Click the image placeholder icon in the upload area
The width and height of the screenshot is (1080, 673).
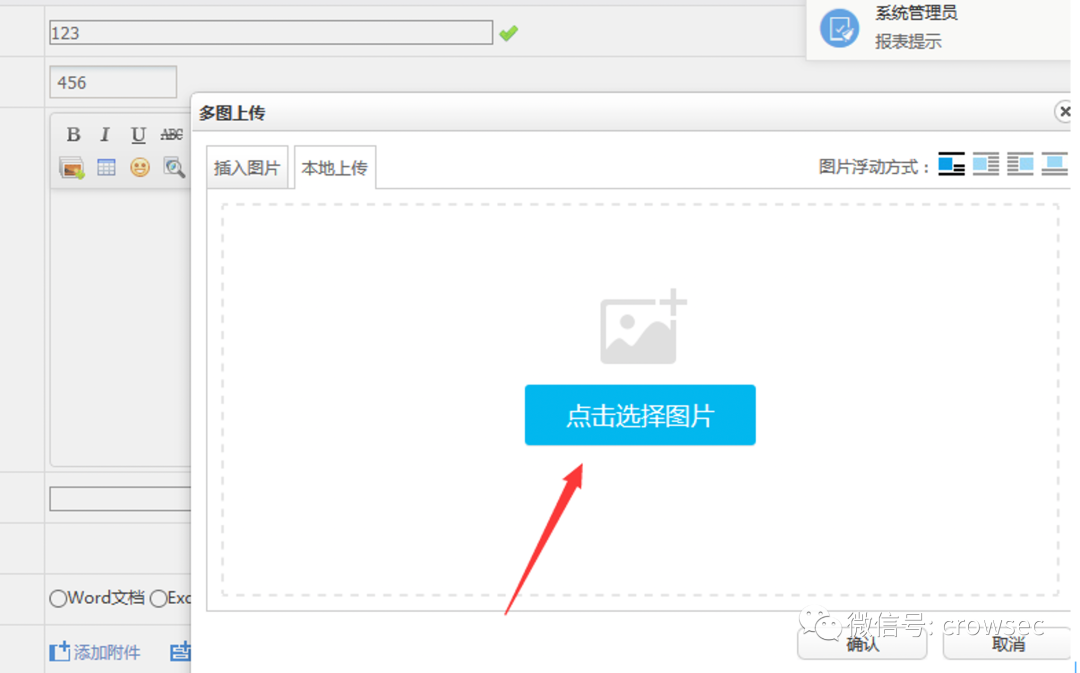tap(643, 327)
